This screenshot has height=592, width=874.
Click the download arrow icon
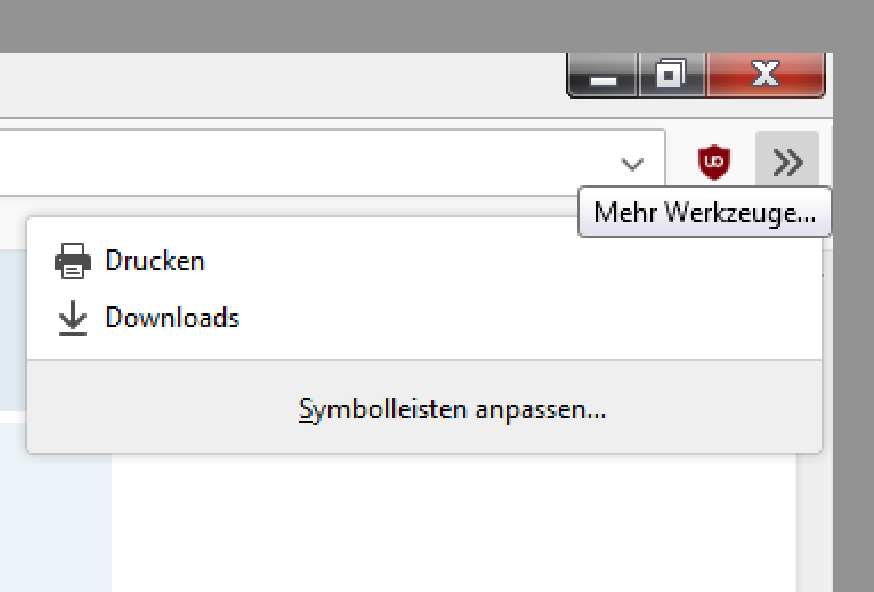tap(72, 319)
